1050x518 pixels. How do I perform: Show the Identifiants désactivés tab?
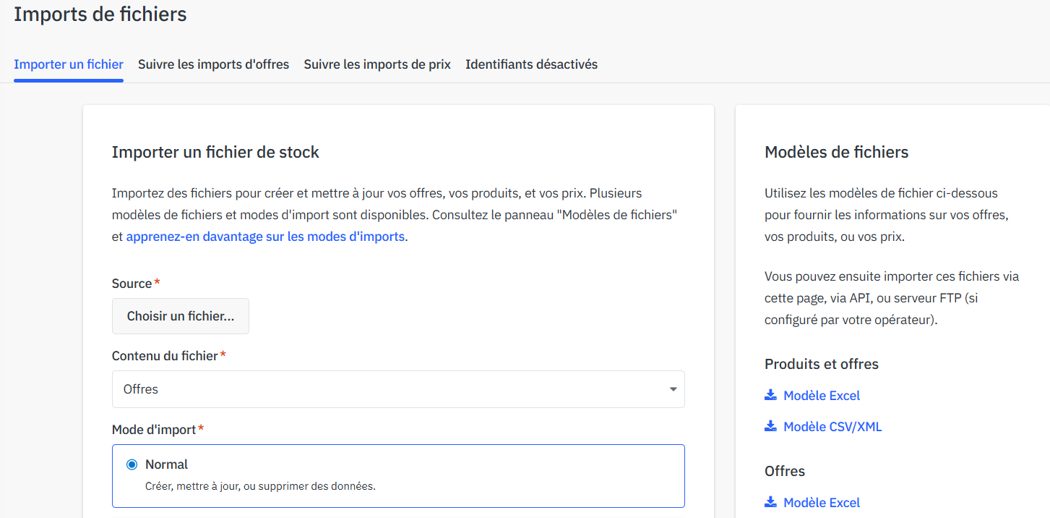point(531,64)
